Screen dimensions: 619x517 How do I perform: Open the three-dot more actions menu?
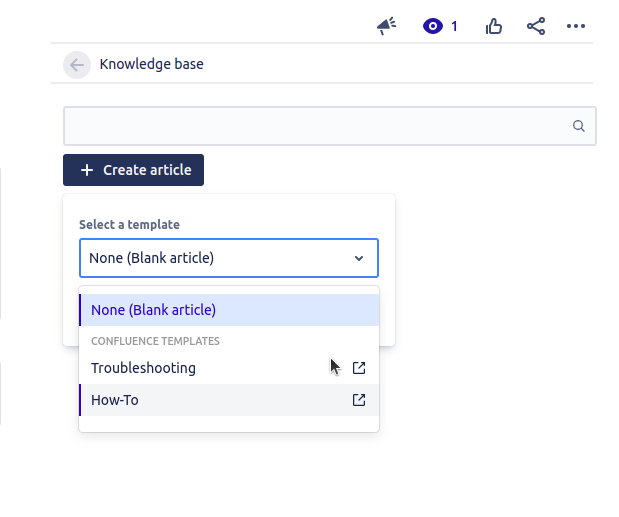[576, 26]
